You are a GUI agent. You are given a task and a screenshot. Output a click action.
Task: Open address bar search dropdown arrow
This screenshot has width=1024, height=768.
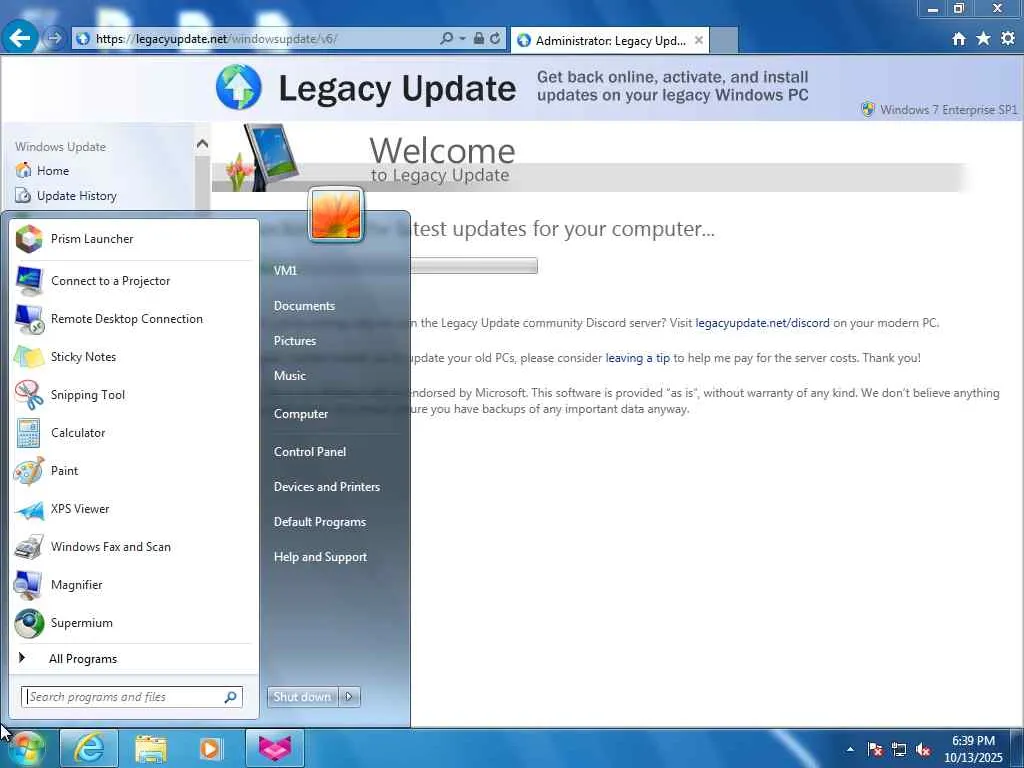(462, 39)
